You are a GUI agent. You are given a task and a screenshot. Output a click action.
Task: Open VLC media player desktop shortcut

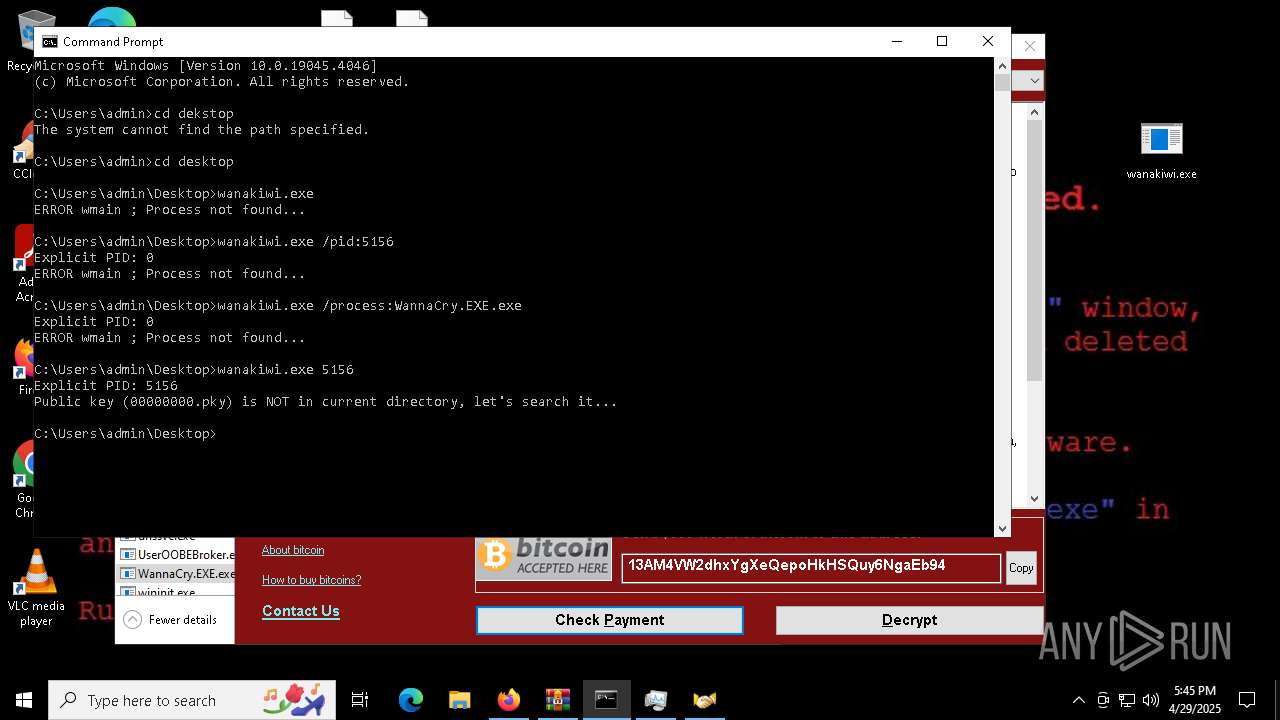tap(36, 589)
